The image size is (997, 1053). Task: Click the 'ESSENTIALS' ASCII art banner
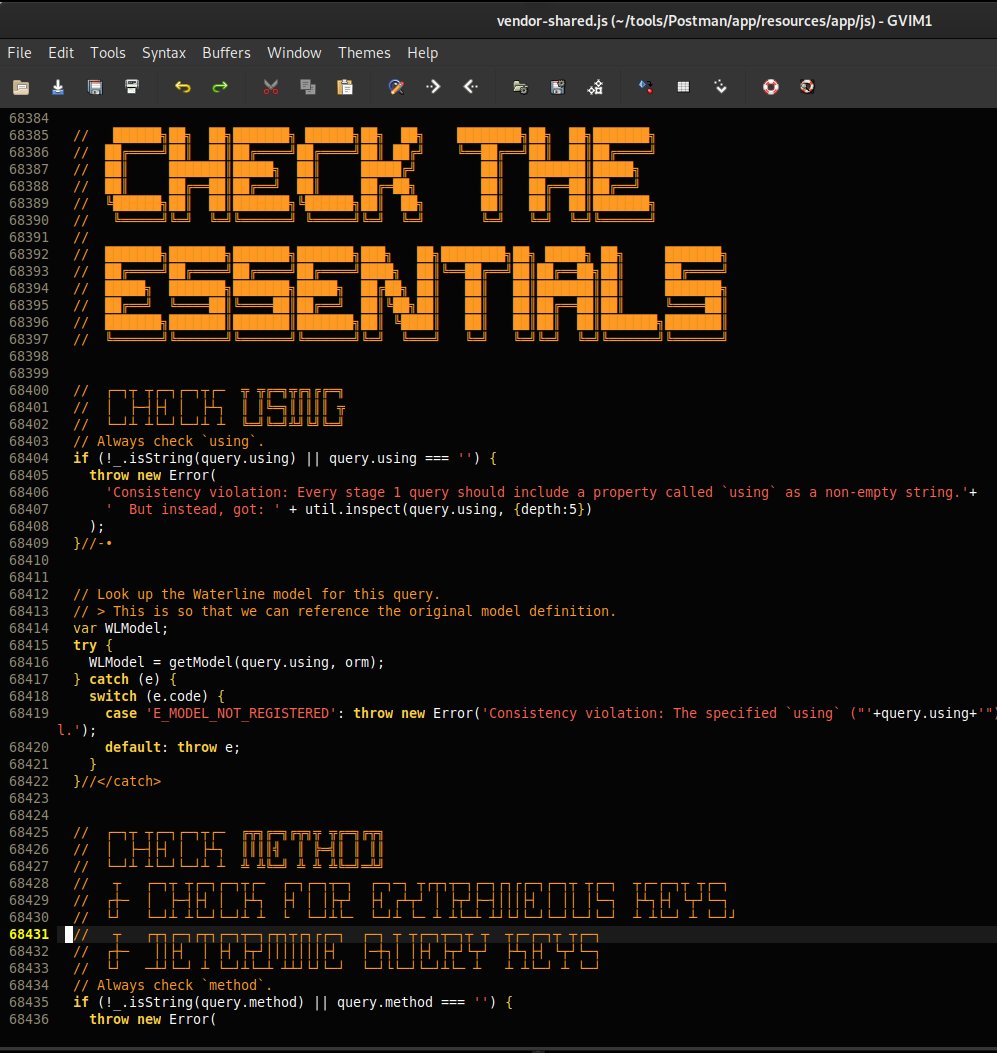(416, 292)
